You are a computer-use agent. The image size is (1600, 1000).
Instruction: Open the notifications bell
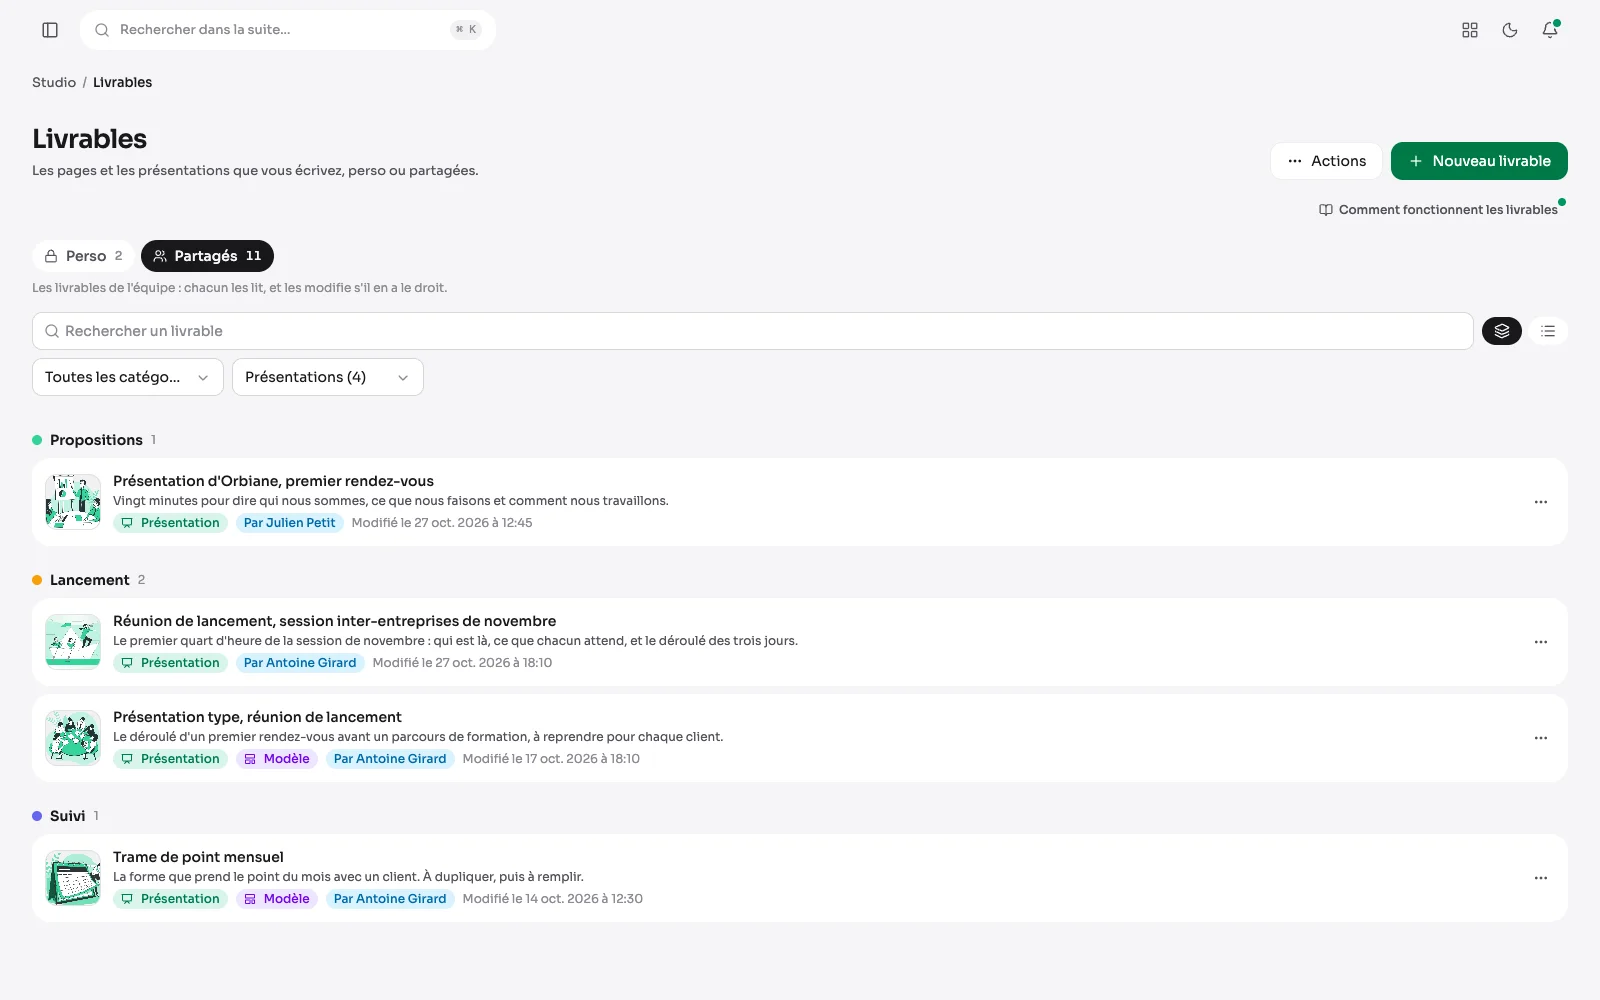click(x=1550, y=30)
